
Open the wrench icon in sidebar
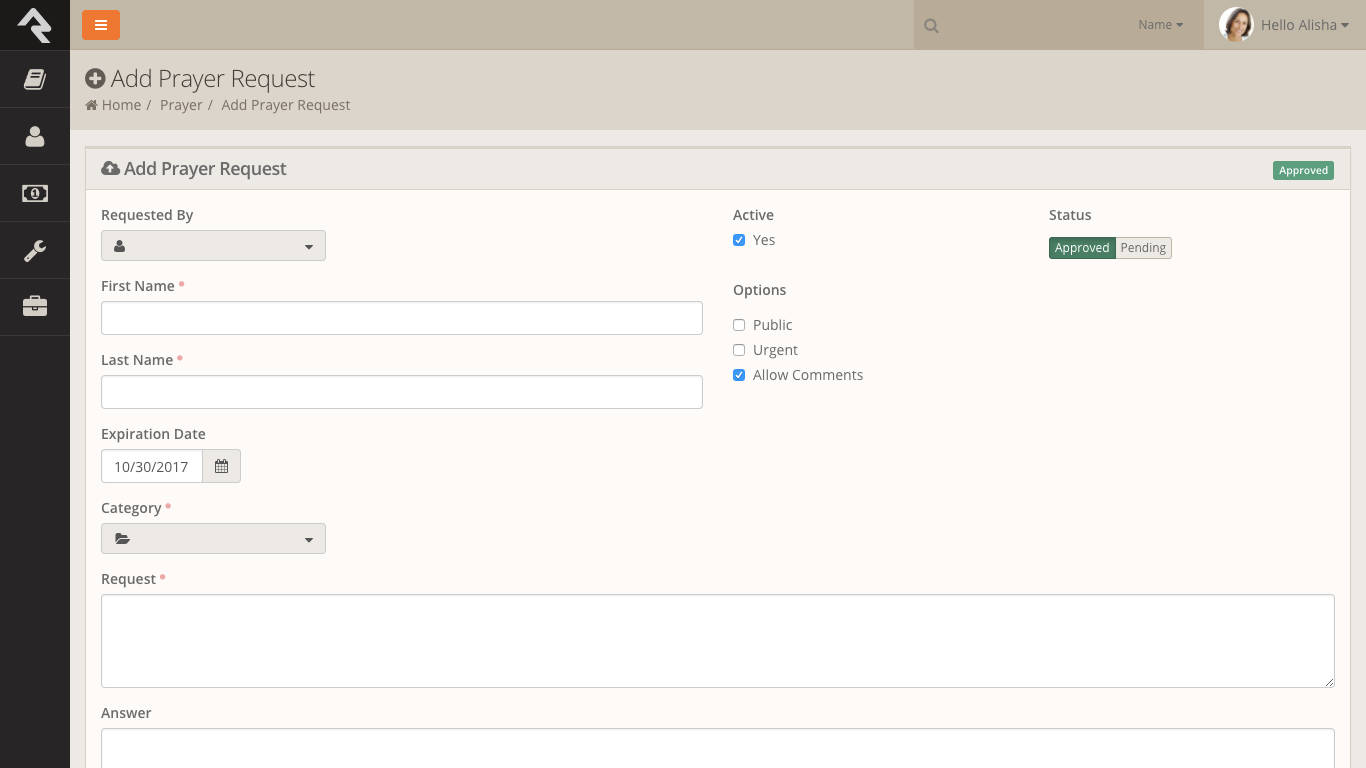(x=35, y=250)
